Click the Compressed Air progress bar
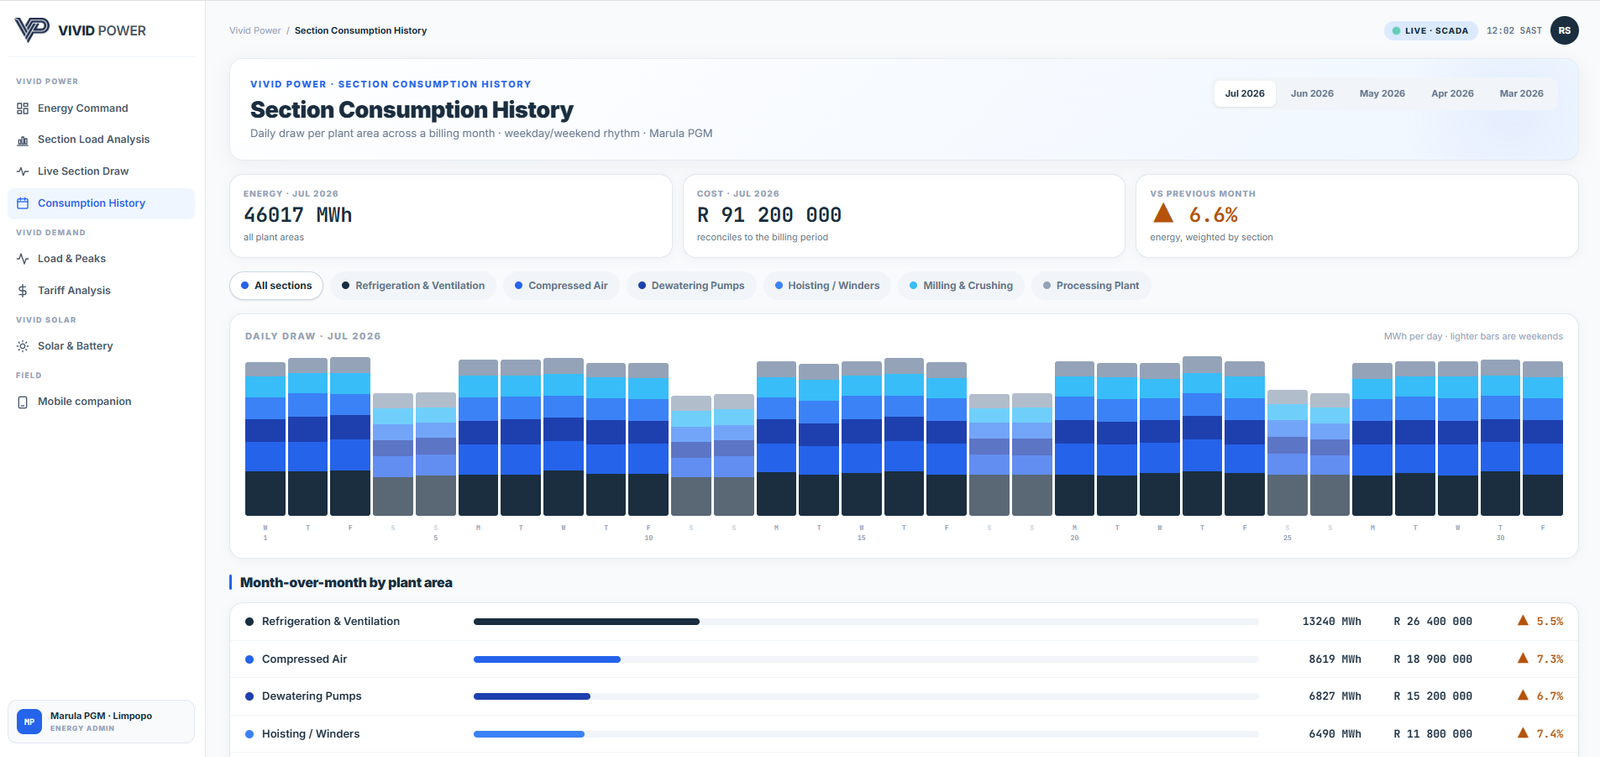The height and width of the screenshot is (757, 1600). coord(866,659)
